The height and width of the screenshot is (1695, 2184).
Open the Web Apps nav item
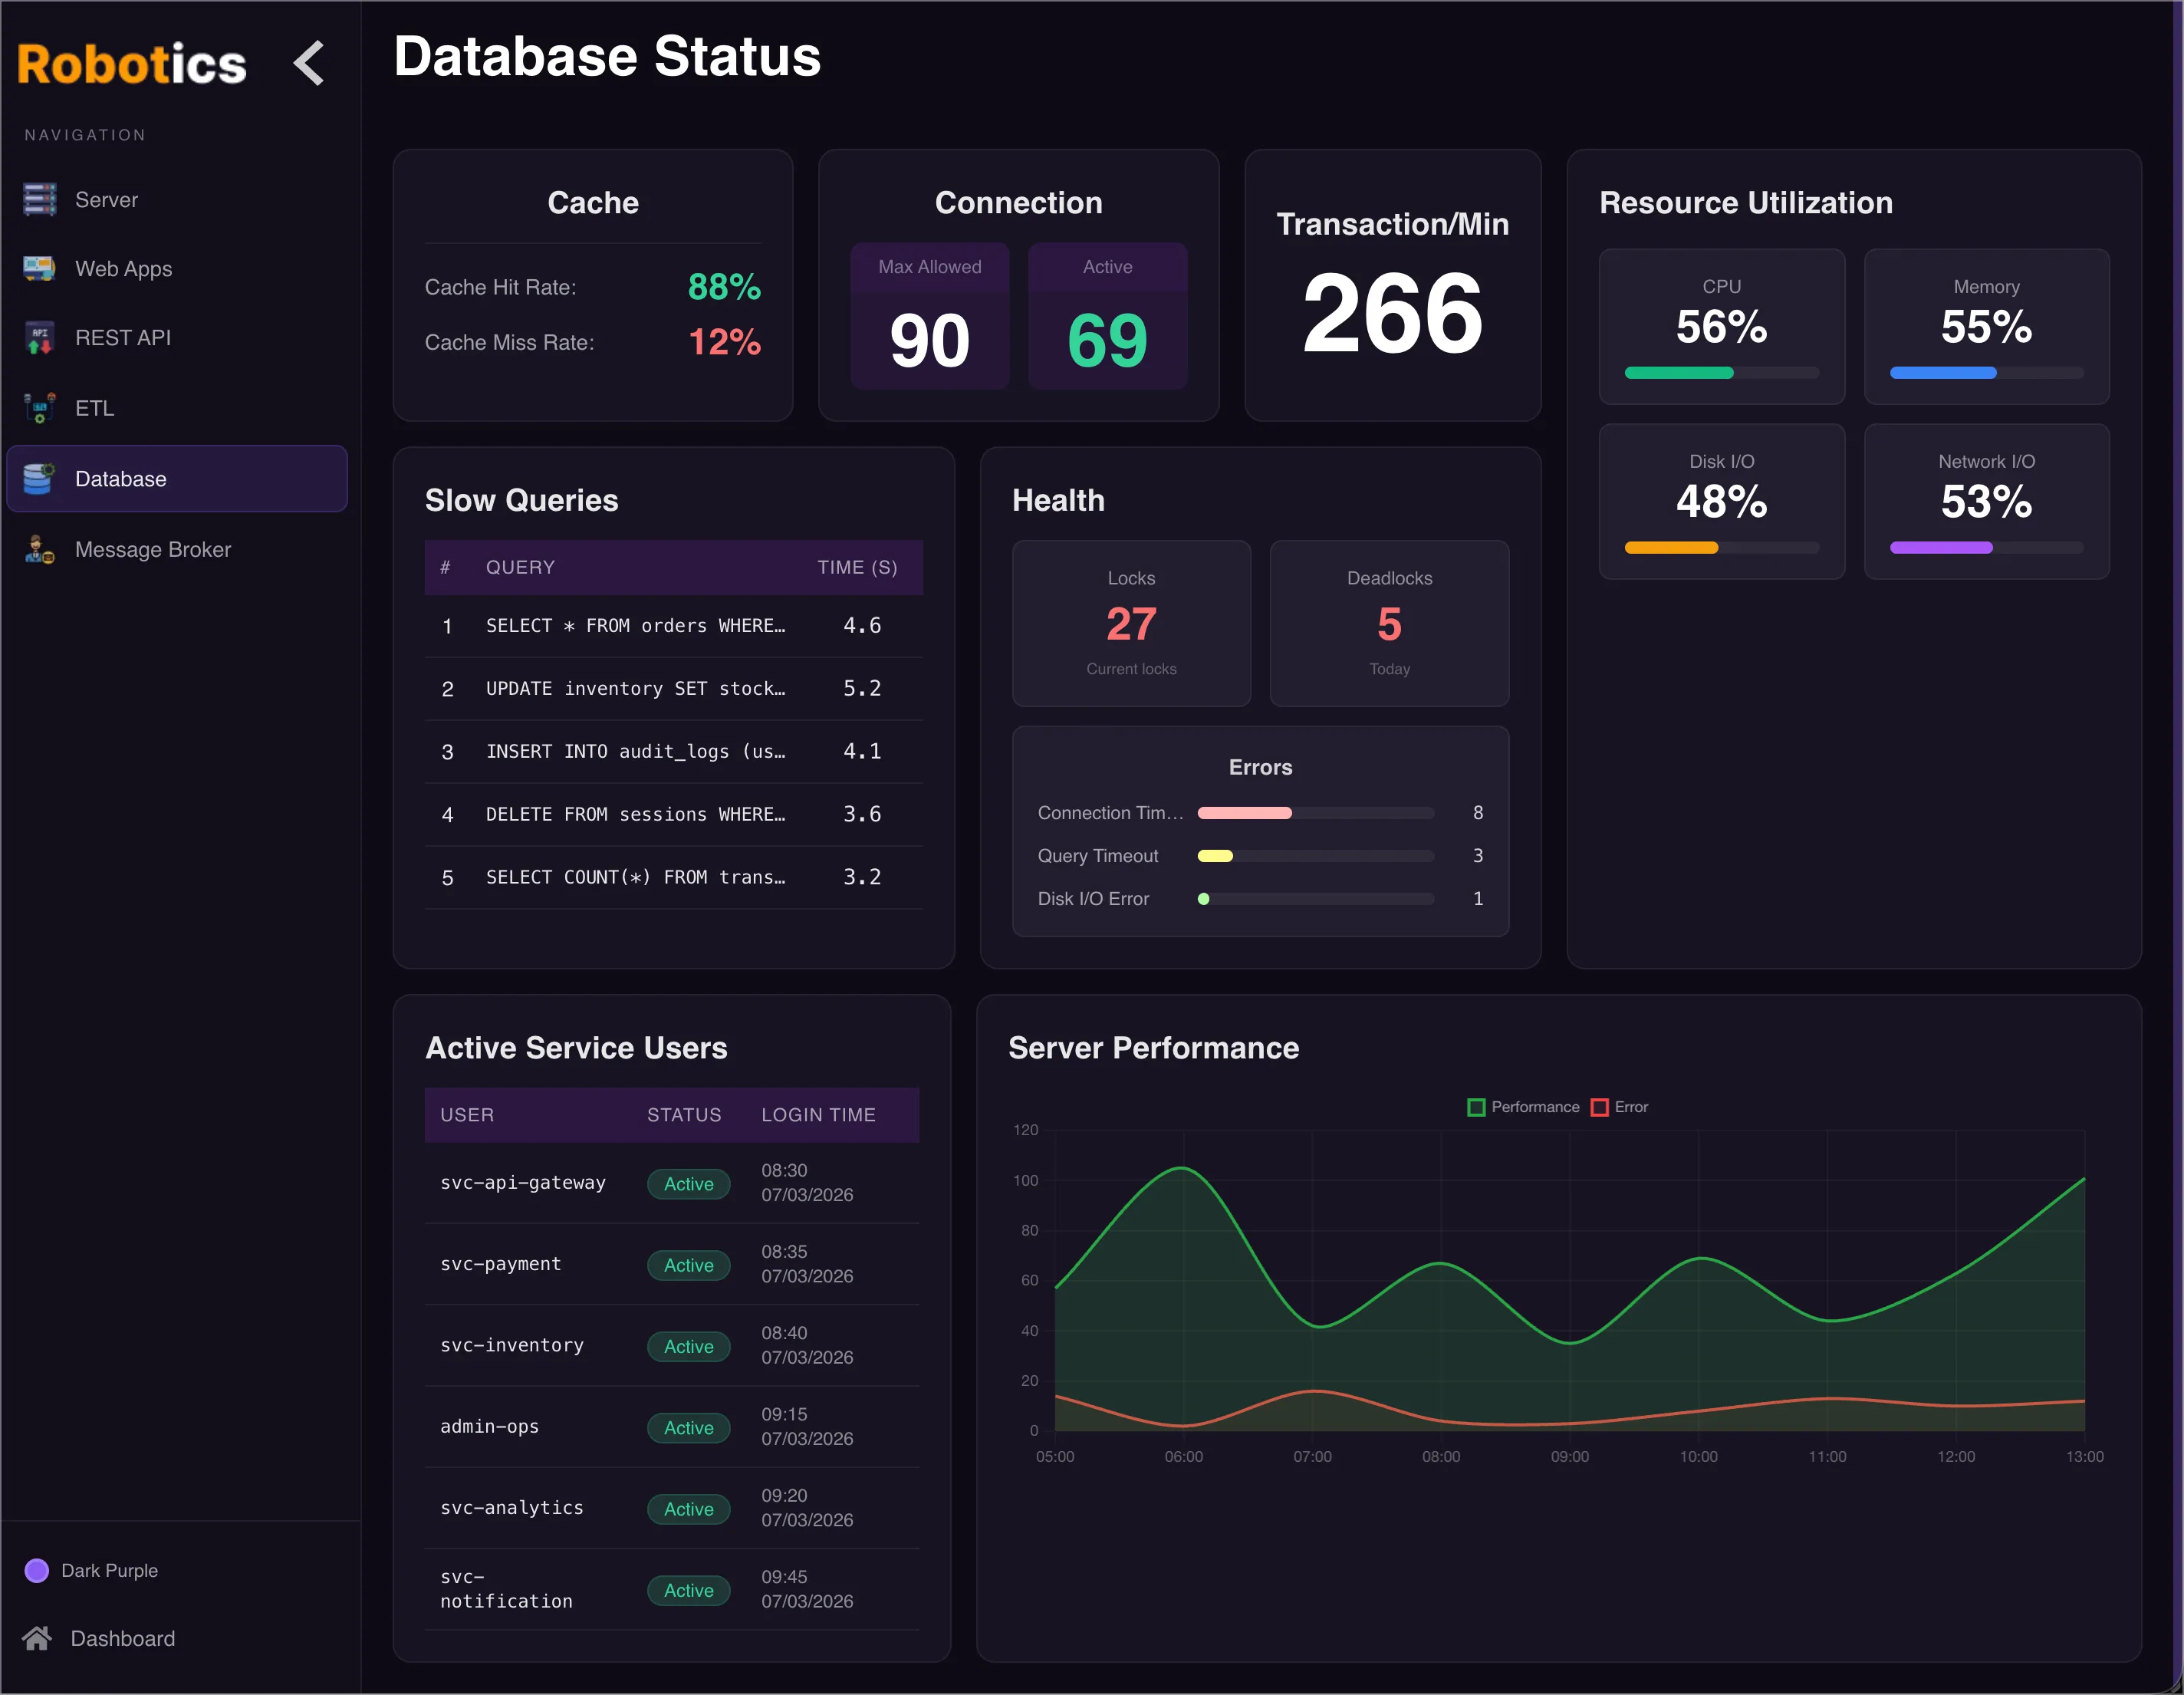click(x=123, y=268)
